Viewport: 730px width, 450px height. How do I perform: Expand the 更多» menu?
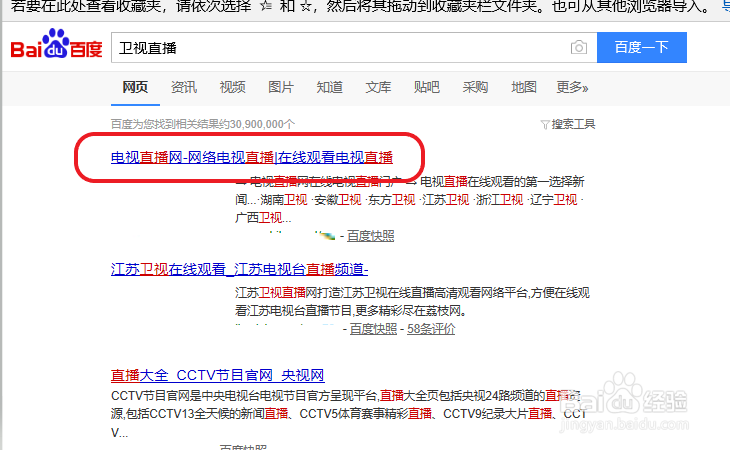(x=572, y=87)
